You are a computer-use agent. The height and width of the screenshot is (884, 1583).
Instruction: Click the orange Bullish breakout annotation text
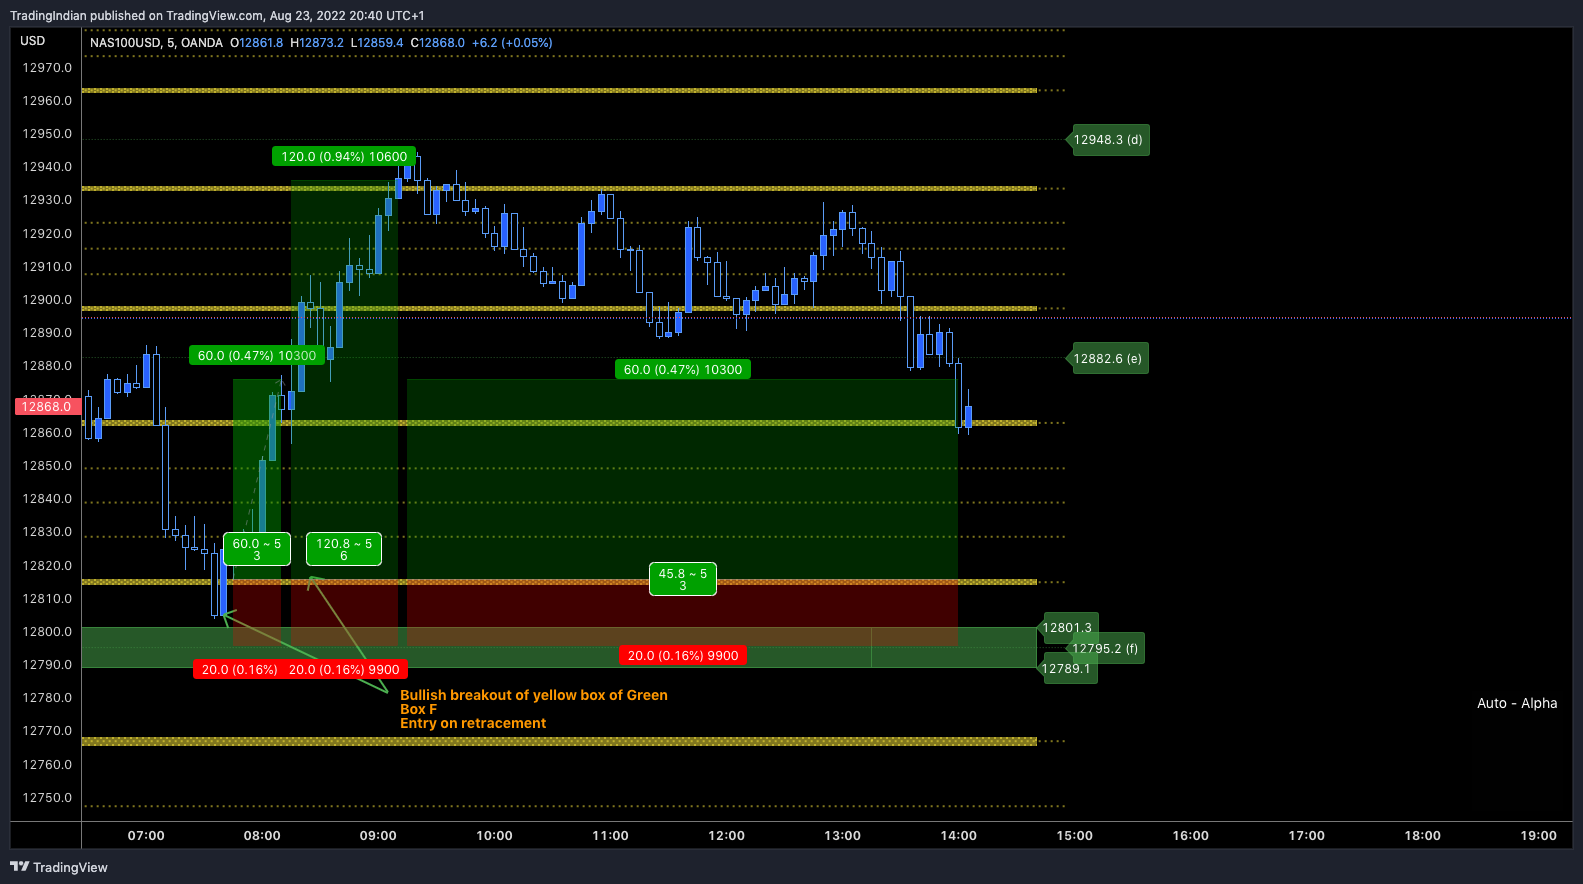click(534, 709)
